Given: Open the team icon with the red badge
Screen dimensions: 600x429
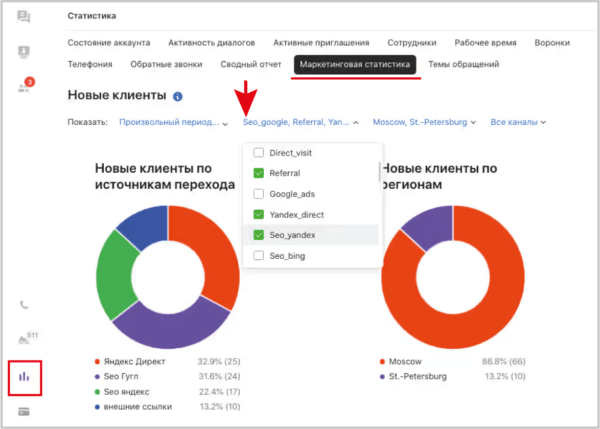Looking at the screenshot, I should [x=24, y=87].
